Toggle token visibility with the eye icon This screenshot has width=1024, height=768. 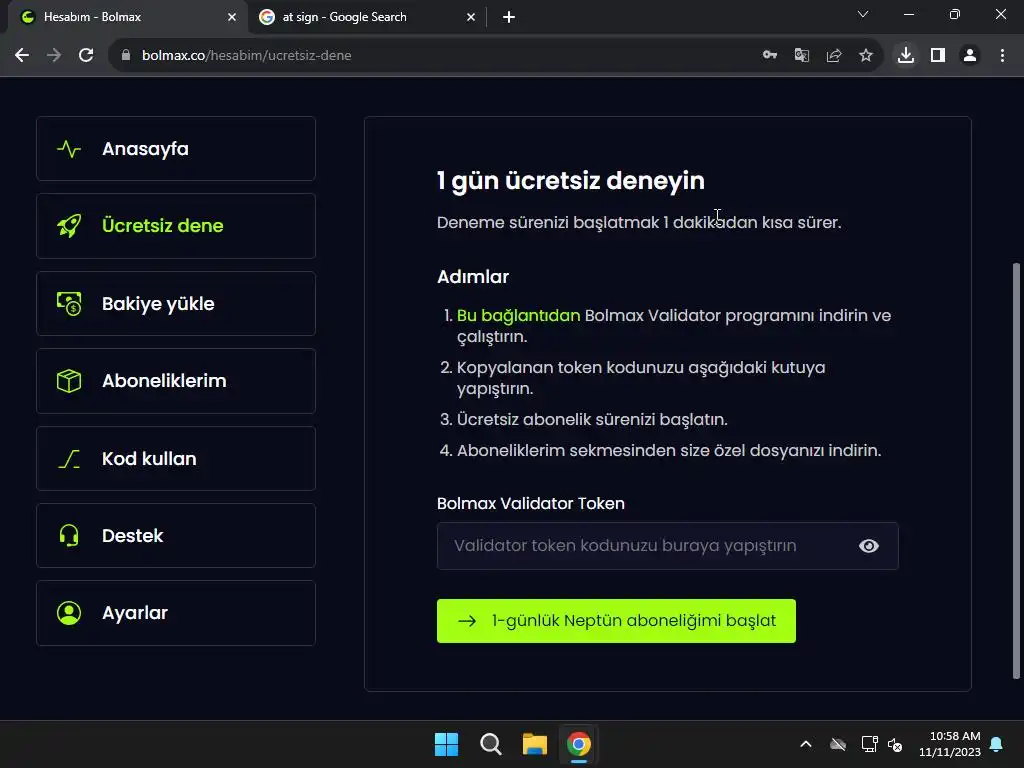869,546
